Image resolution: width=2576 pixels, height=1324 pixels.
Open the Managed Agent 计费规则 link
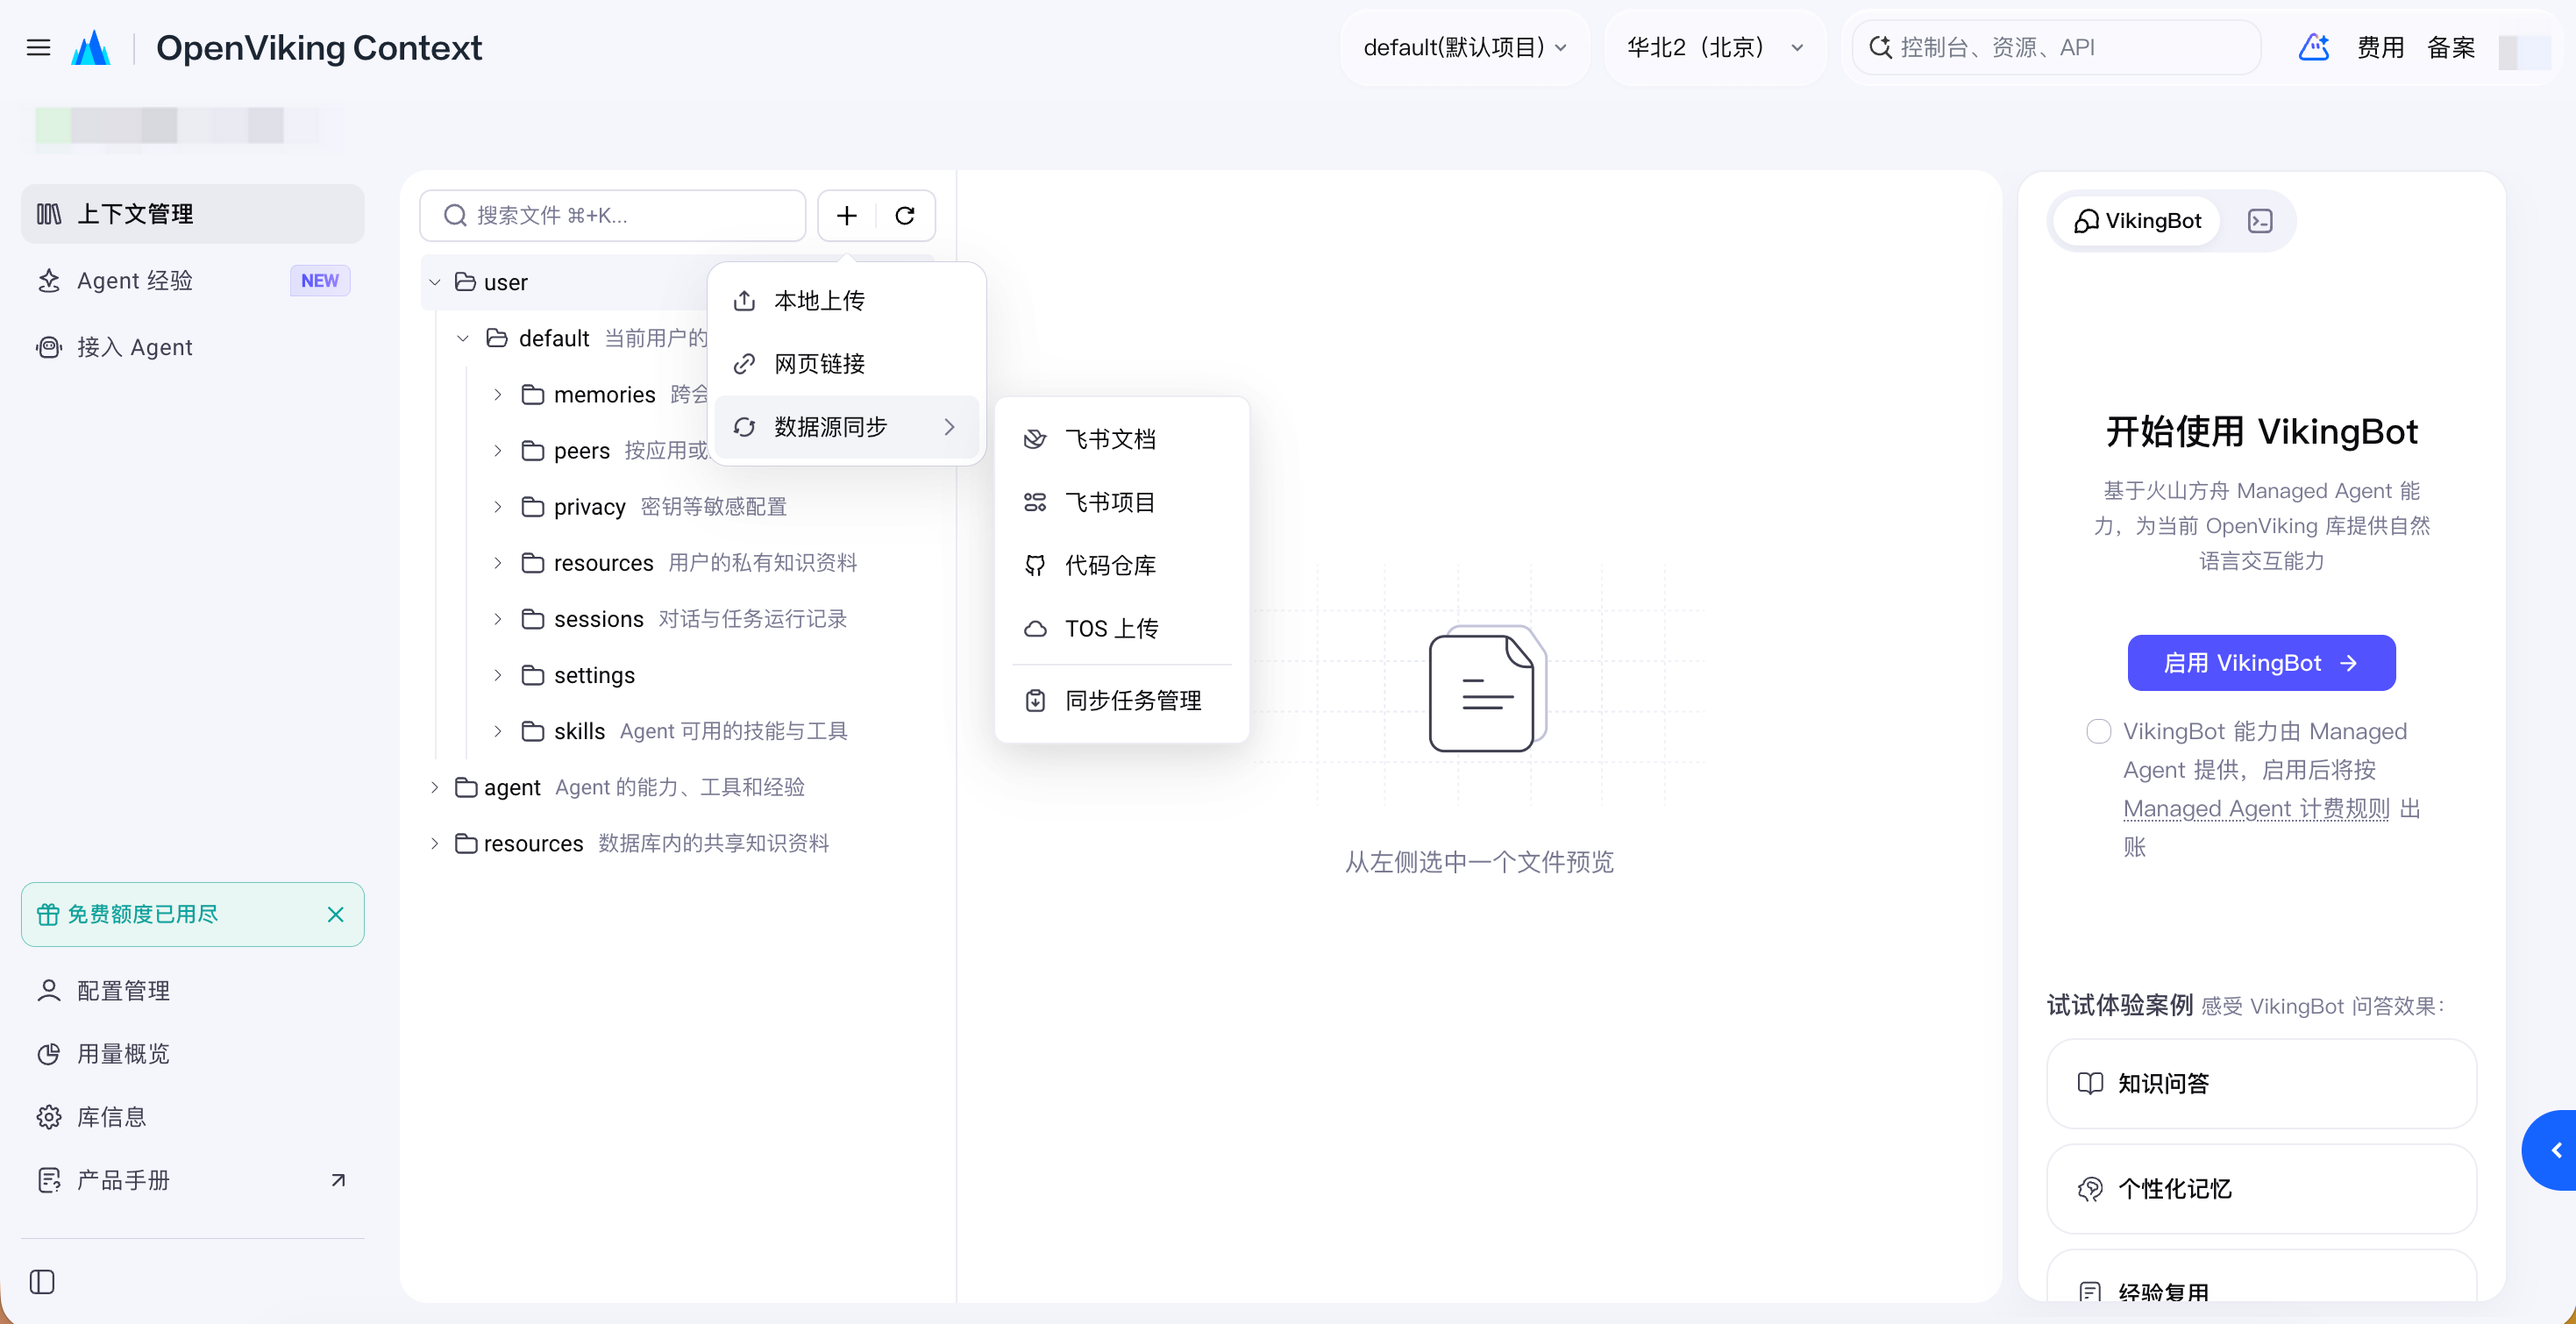(2256, 808)
